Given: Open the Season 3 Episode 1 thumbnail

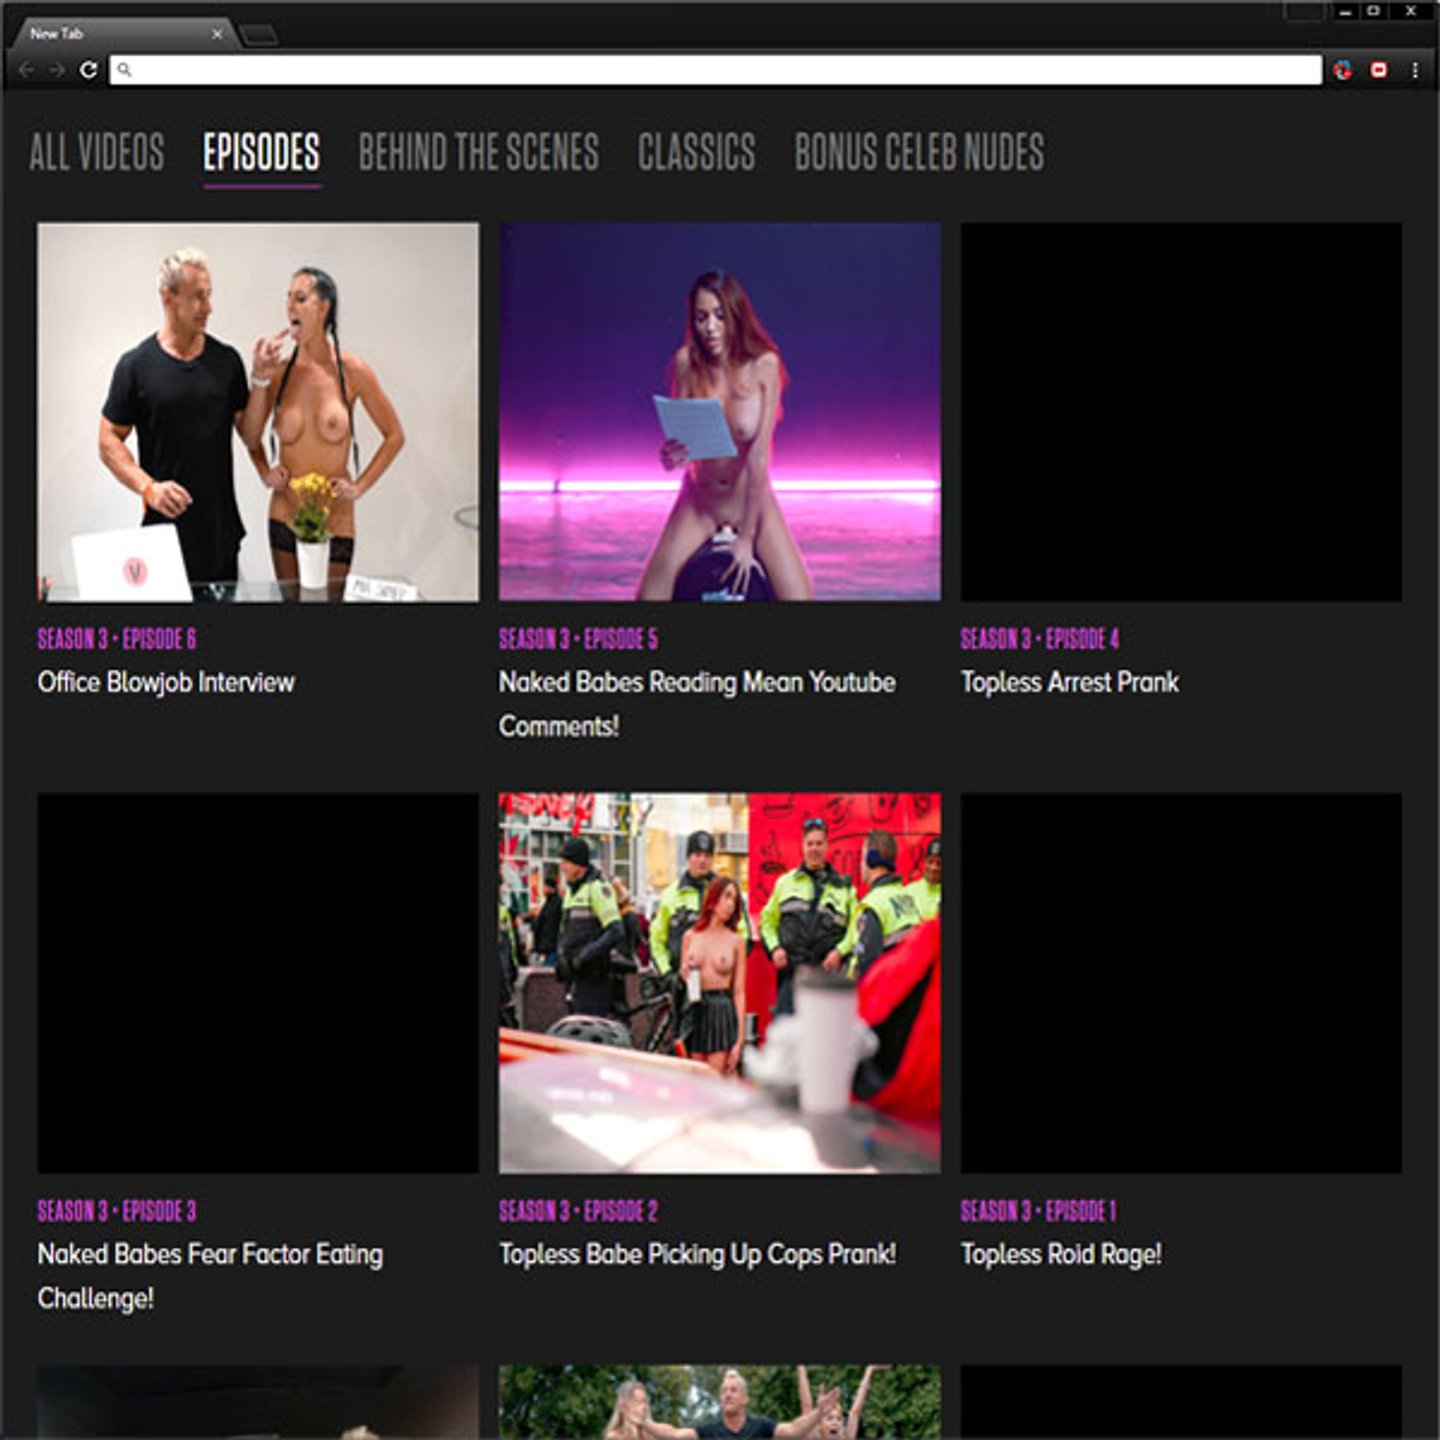Looking at the screenshot, I should 1181,983.
